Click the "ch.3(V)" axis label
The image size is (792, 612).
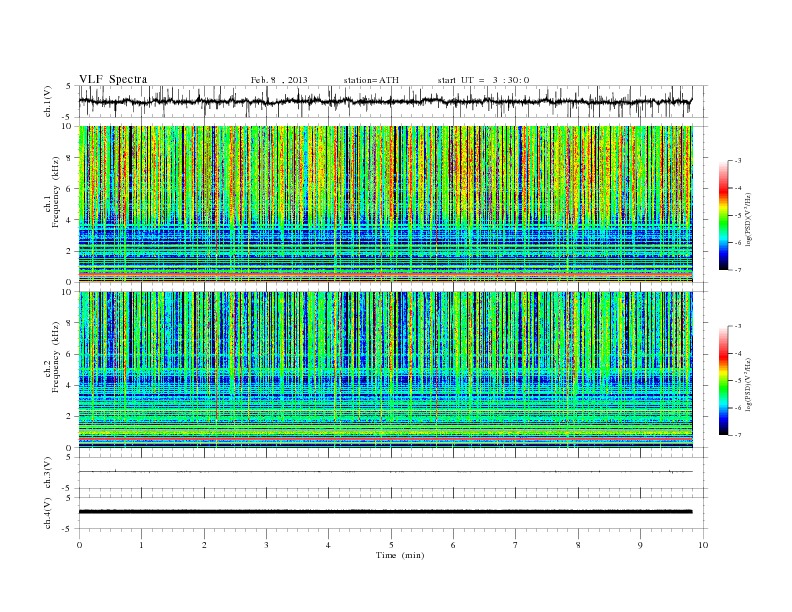click(x=48, y=473)
